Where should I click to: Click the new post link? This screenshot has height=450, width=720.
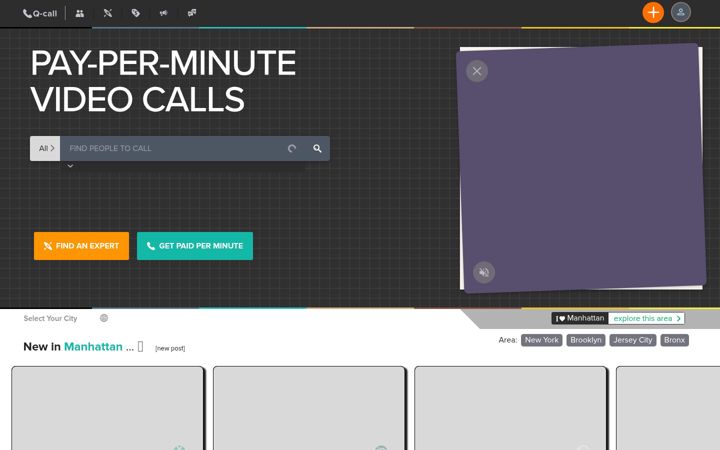170,349
